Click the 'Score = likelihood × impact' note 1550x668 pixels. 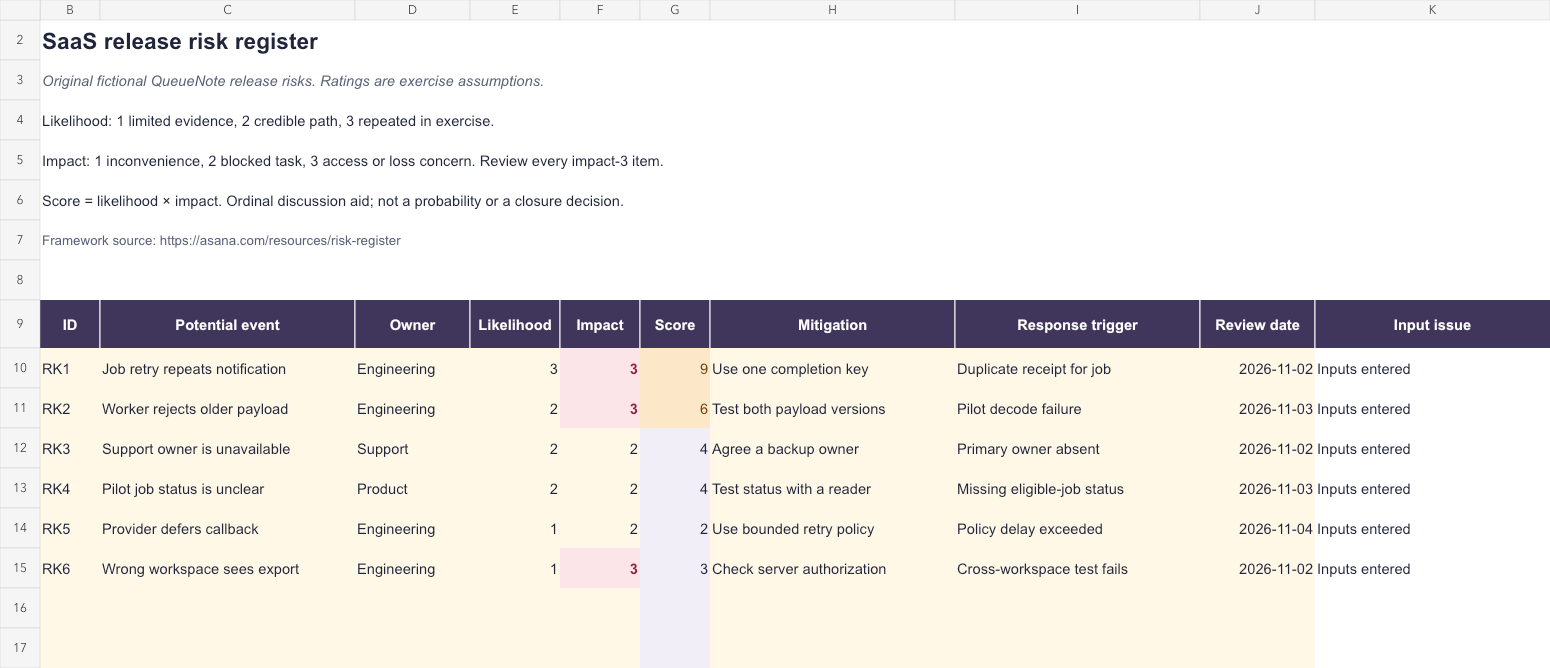click(x=333, y=201)
